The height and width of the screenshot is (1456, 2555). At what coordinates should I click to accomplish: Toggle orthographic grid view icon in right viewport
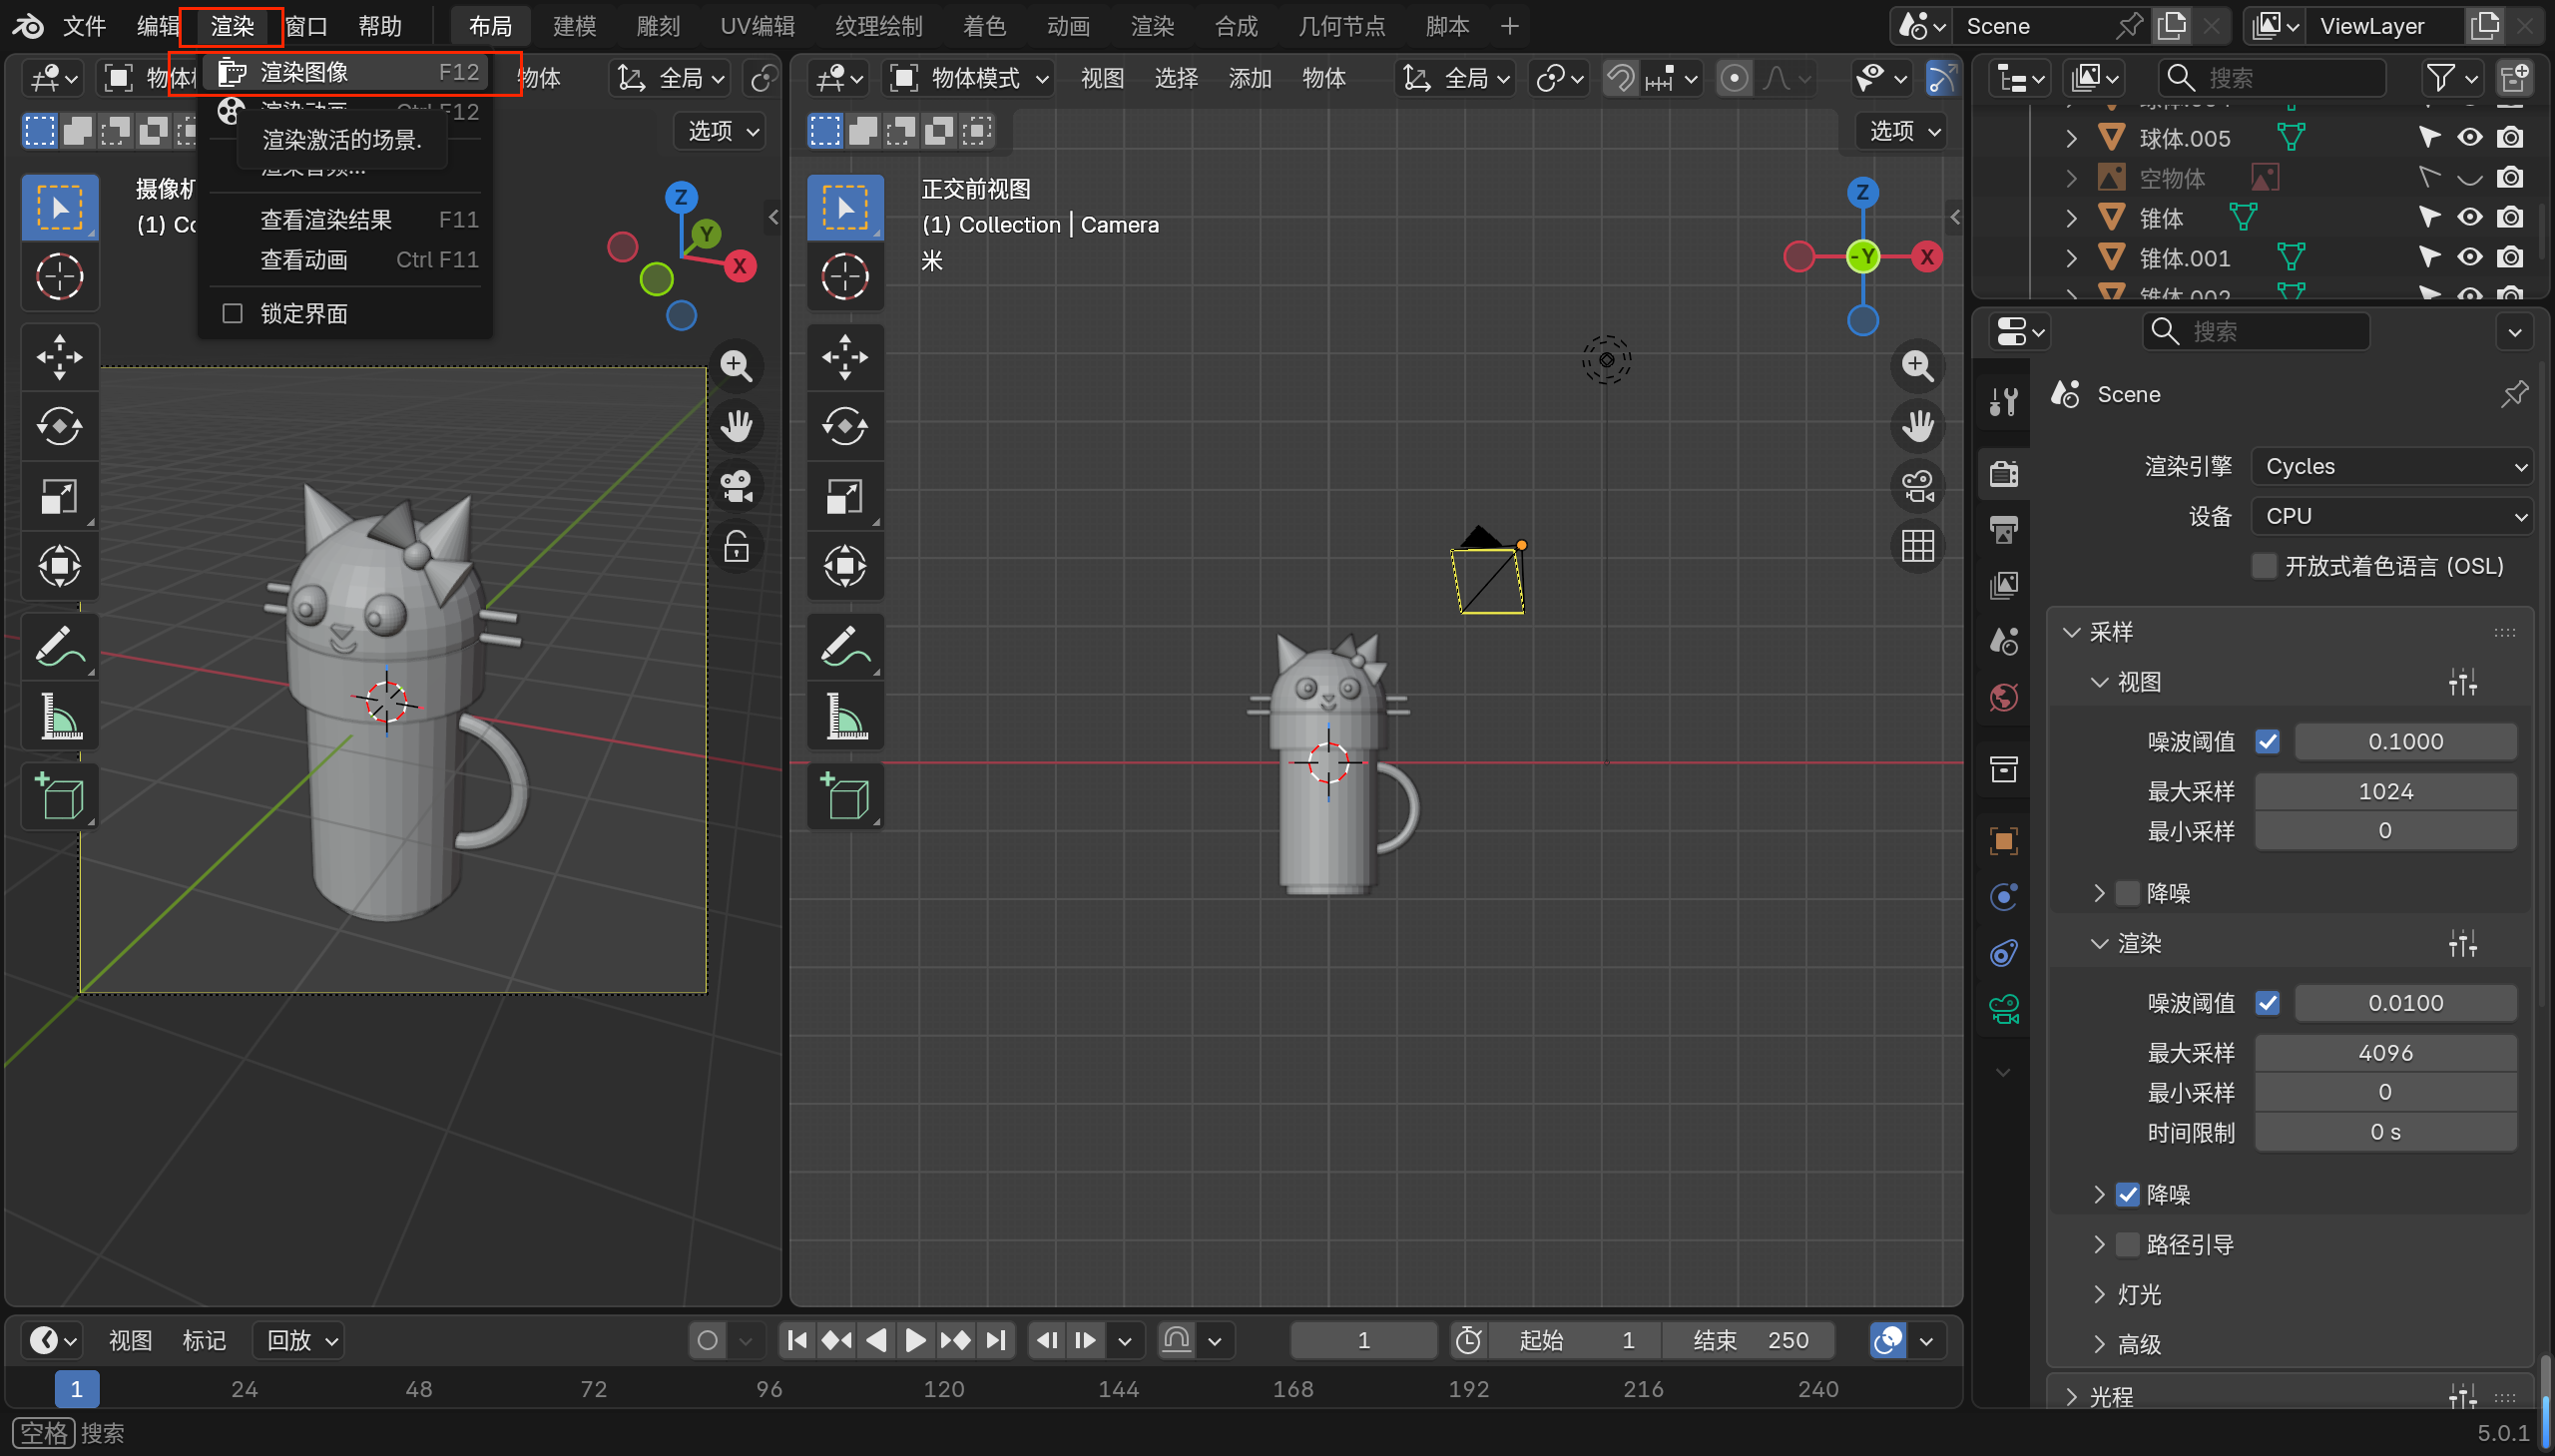[x=1917, y=547]
